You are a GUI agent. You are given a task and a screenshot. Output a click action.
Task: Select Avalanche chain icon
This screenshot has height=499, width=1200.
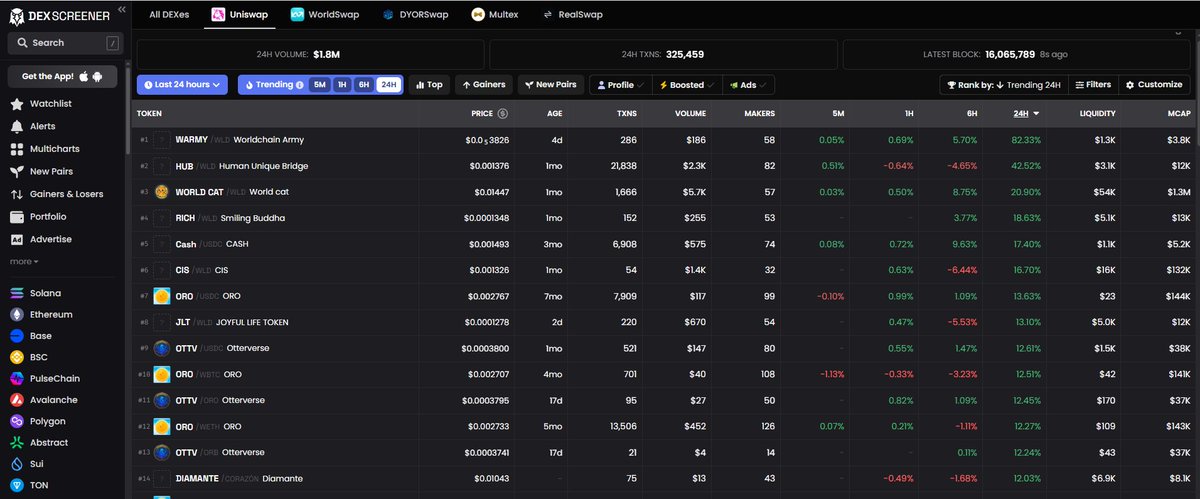tap(17, 400)
